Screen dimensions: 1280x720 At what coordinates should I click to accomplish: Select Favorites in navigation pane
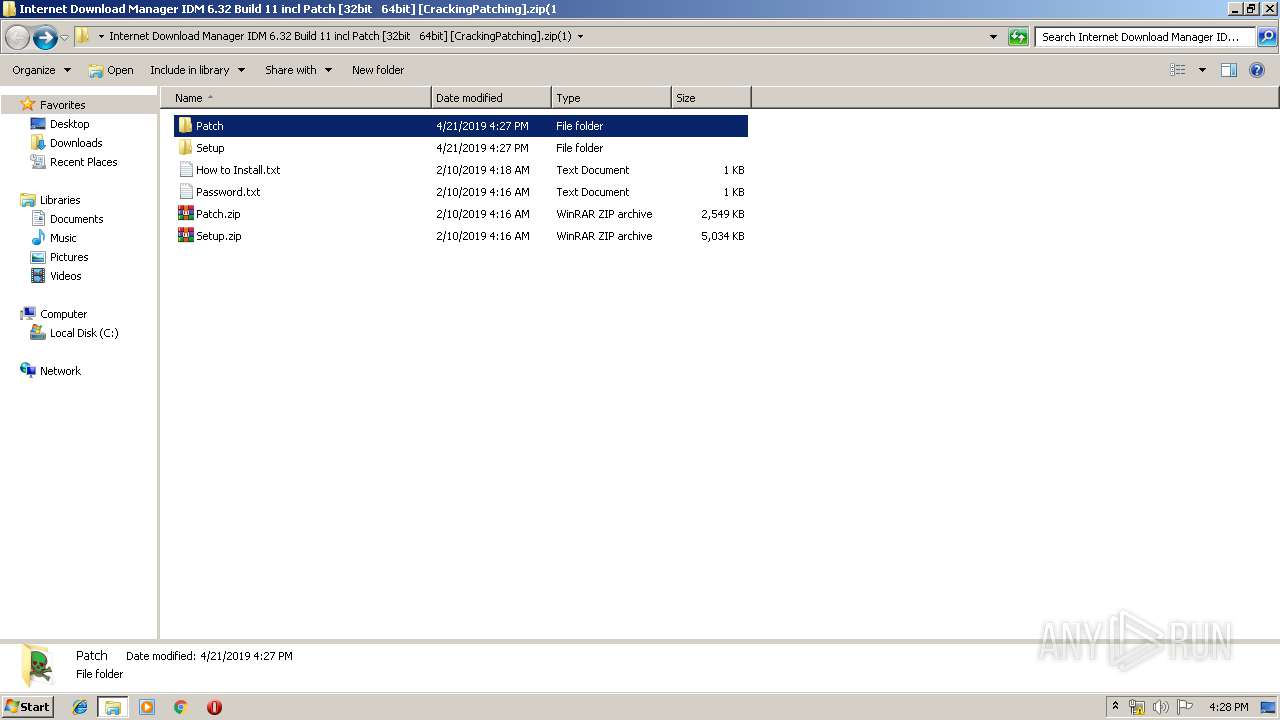(x=62, y=105)
